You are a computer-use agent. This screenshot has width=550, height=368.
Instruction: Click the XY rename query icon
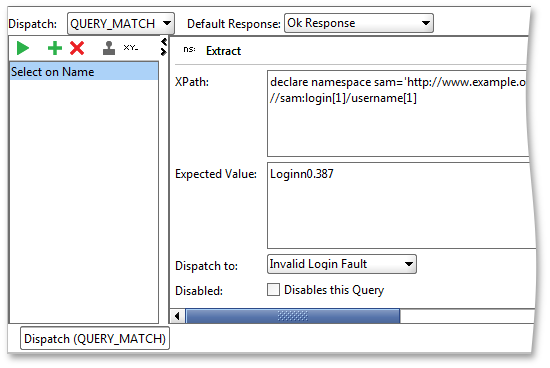pyautogui.click(x=131, y=48)
